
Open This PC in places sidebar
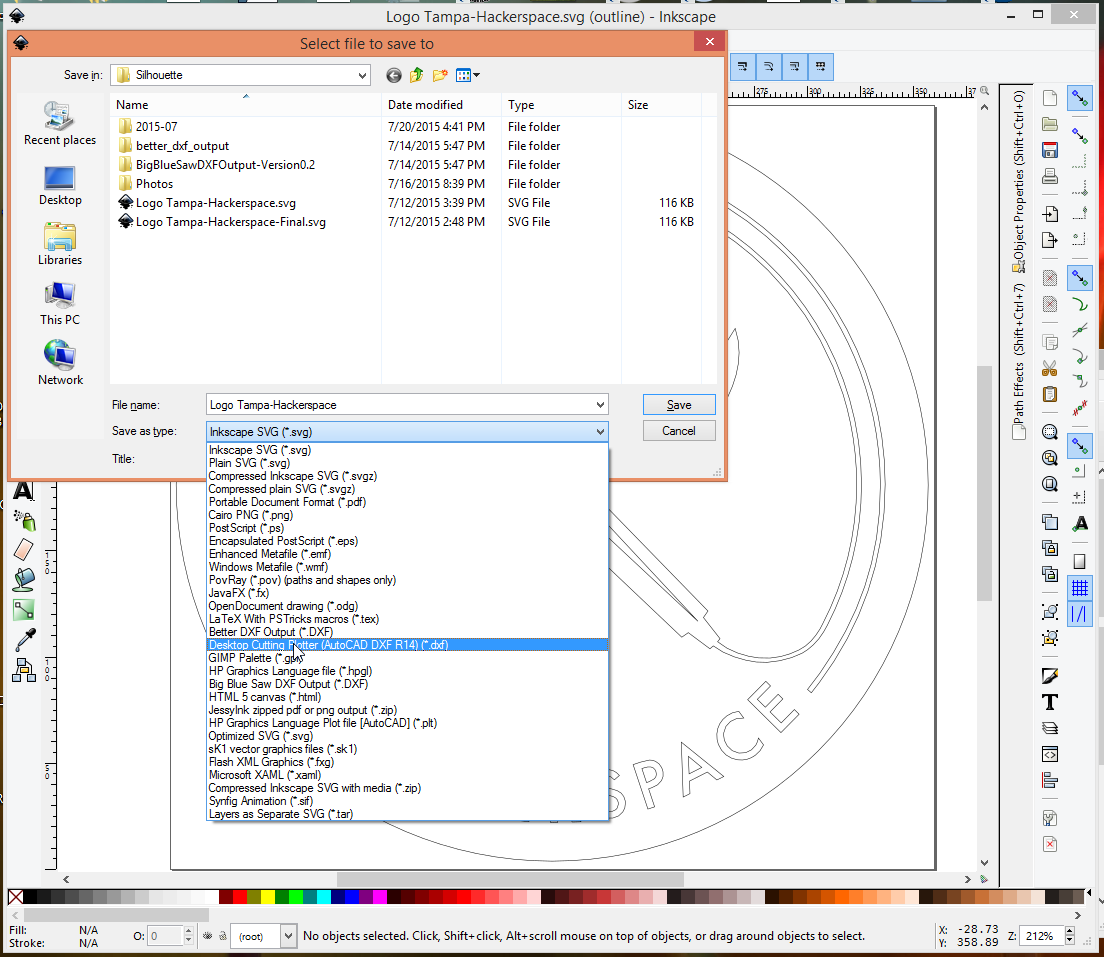(x=60, y=304)
